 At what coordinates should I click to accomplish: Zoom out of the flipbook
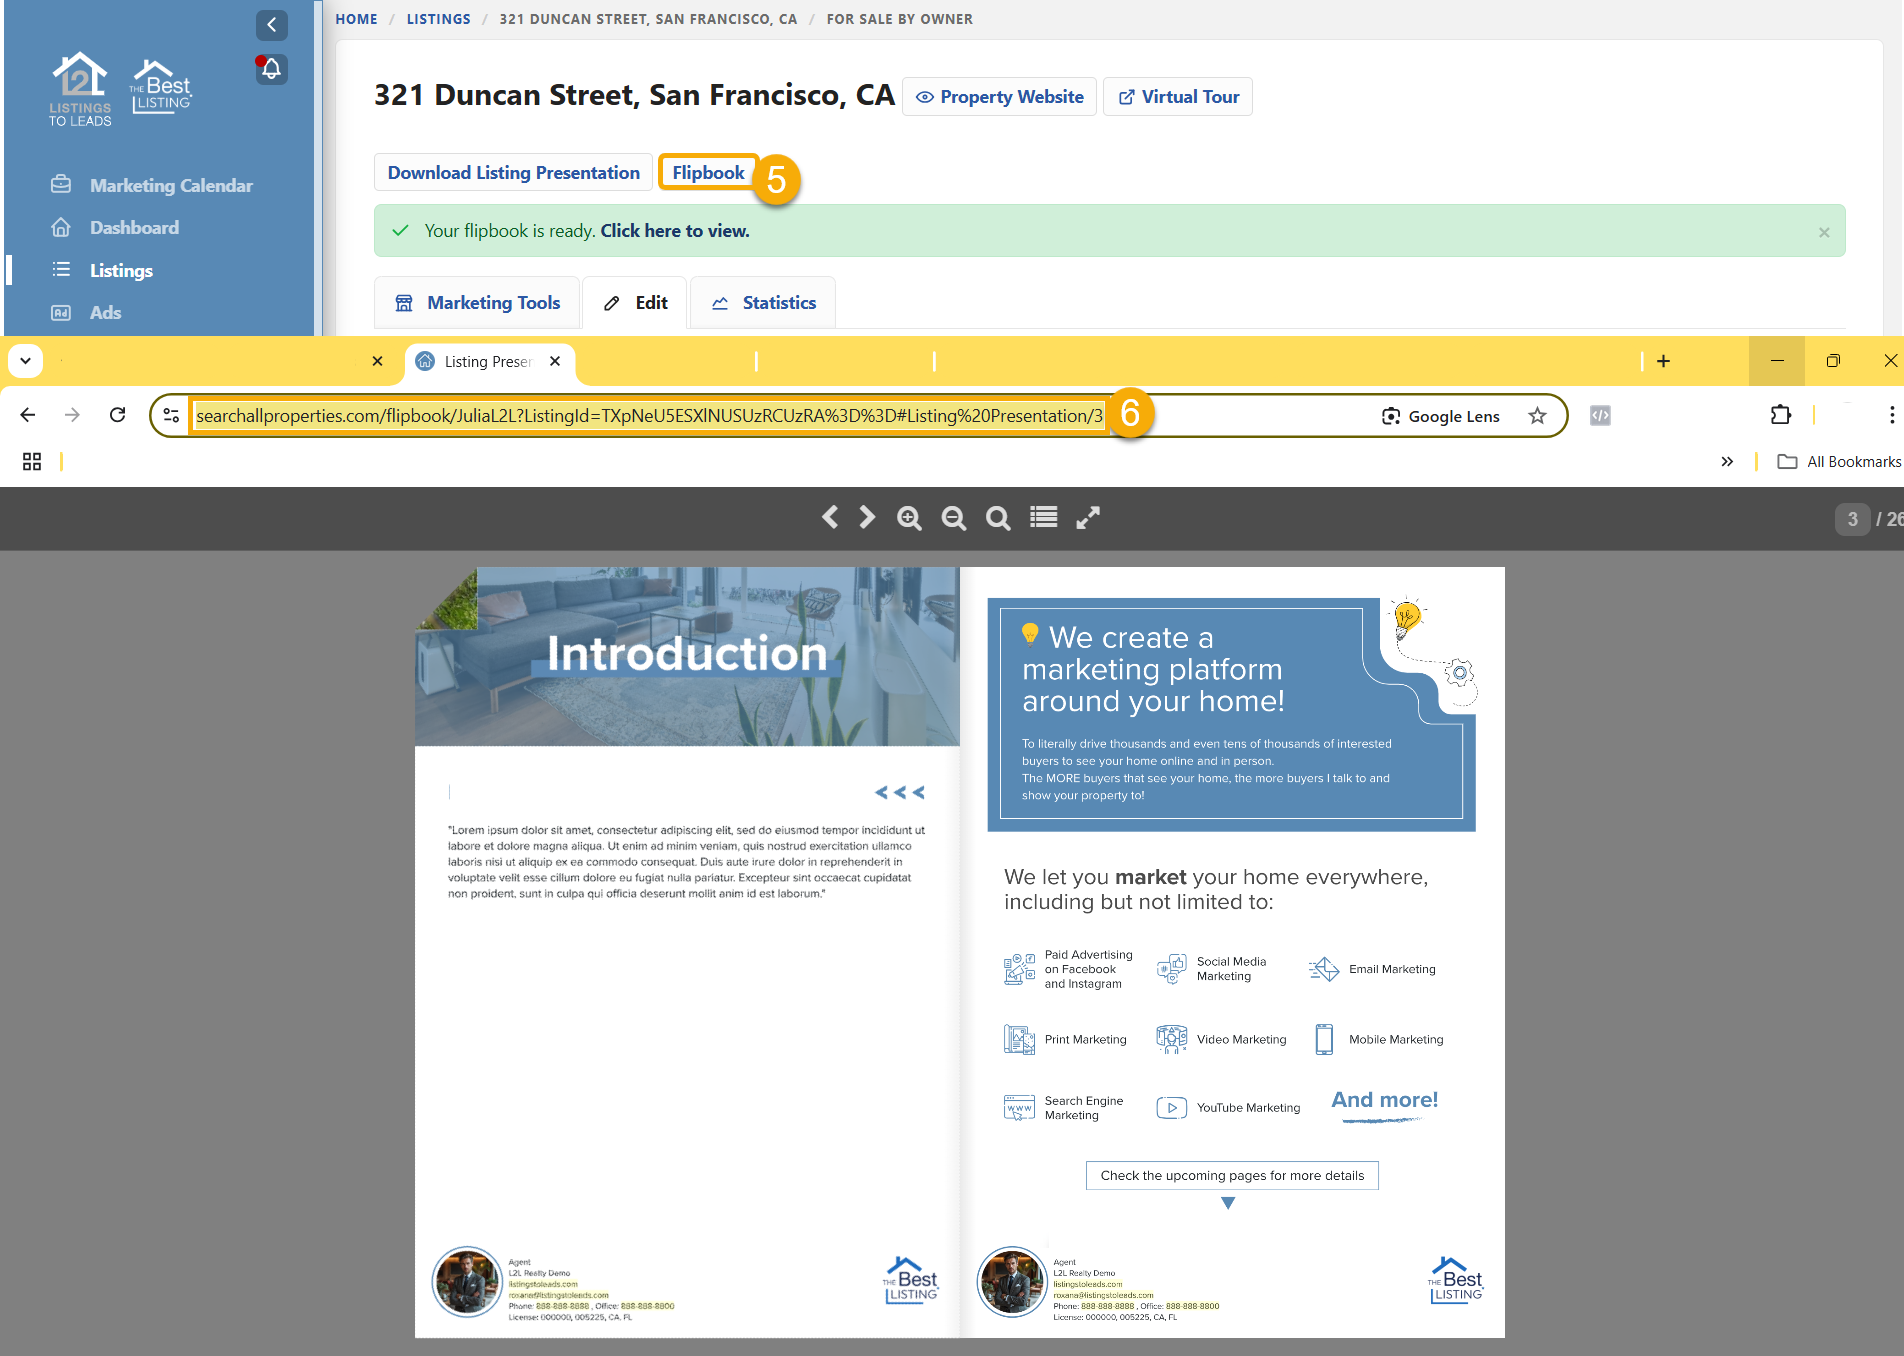point(954,518)
